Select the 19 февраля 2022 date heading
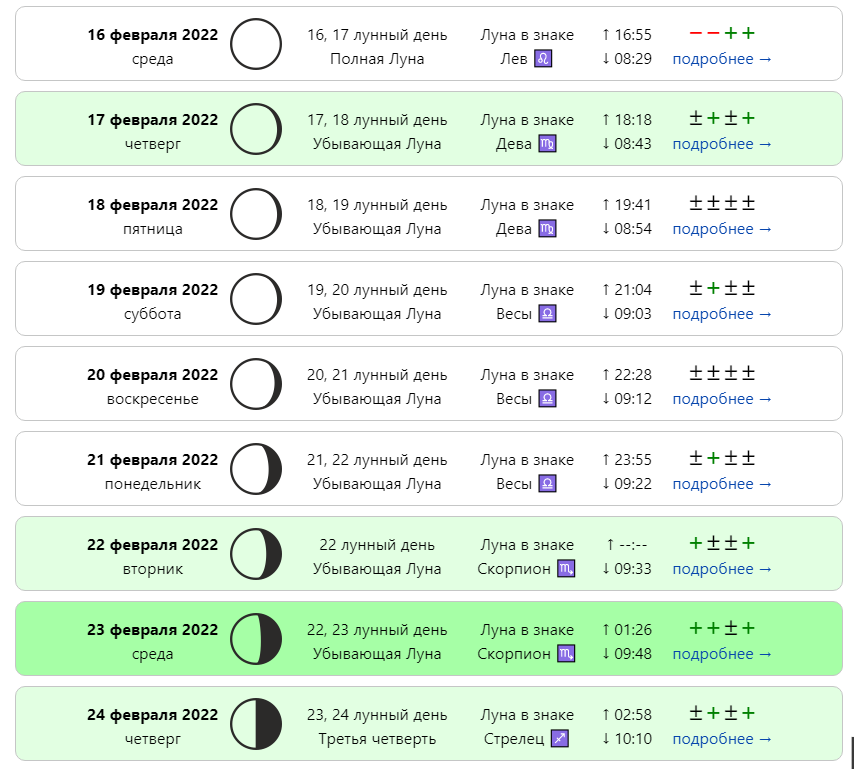The height and width of the screenshot is (769, 854). (152, 290)
